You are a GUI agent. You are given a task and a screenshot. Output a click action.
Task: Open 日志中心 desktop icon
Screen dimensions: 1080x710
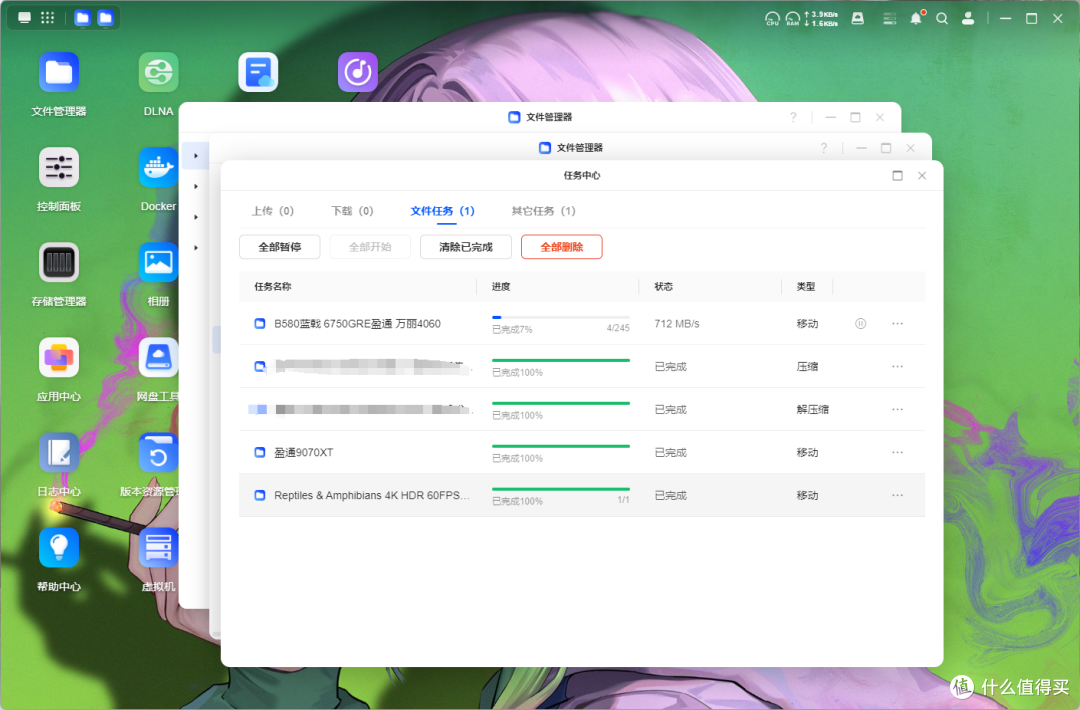[x=59, y=452]
